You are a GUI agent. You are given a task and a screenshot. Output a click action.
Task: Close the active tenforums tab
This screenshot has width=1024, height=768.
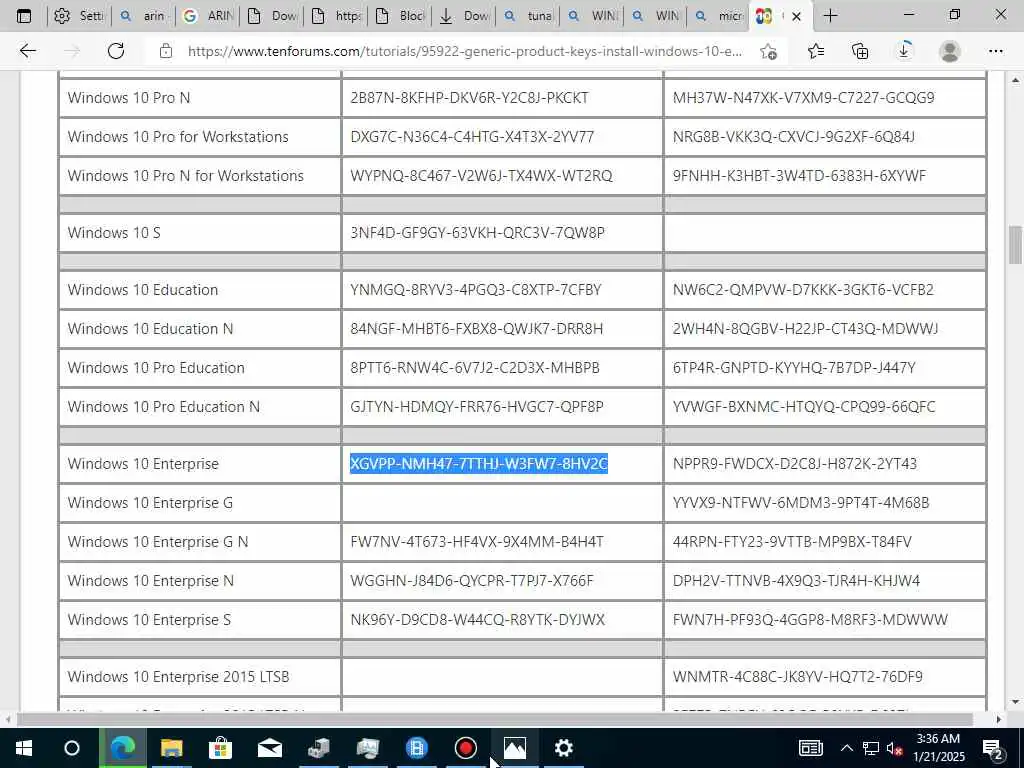coord(796,17)
